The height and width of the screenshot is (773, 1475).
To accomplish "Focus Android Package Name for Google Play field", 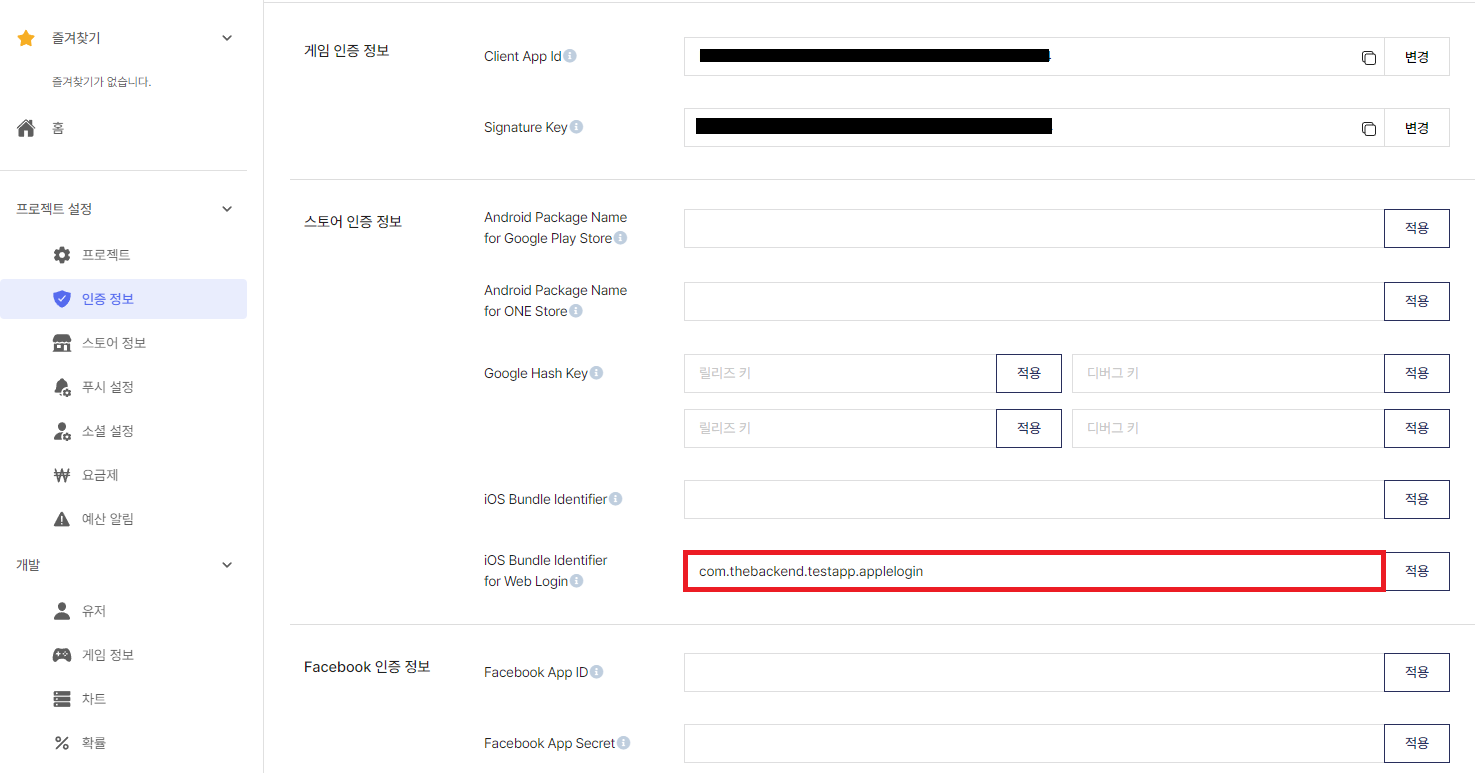I will (1034, 228).
